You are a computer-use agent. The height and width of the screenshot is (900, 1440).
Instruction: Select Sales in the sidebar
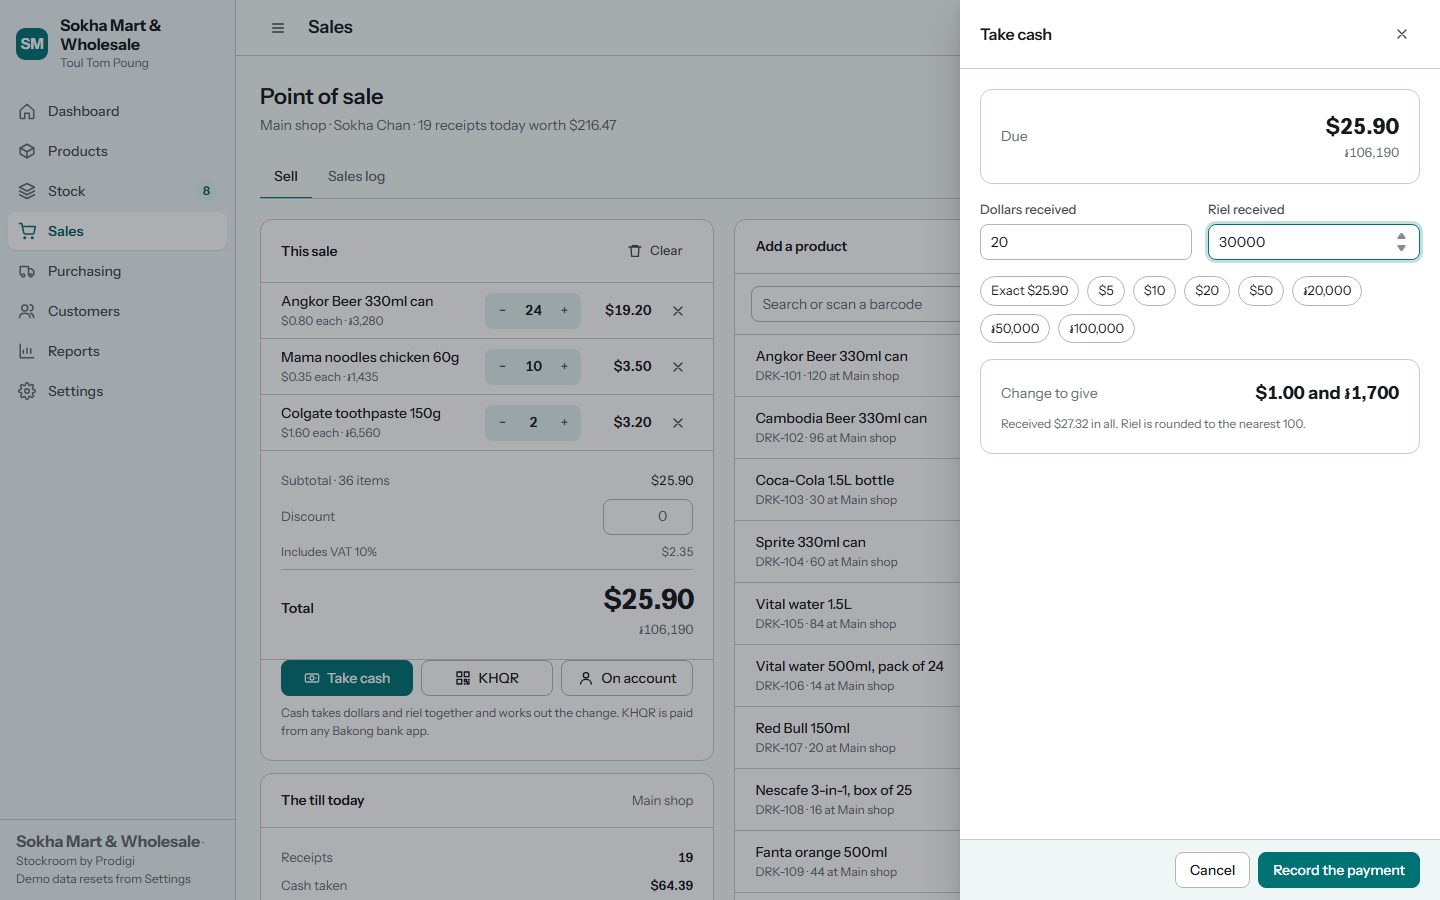(x=117, y=231)
